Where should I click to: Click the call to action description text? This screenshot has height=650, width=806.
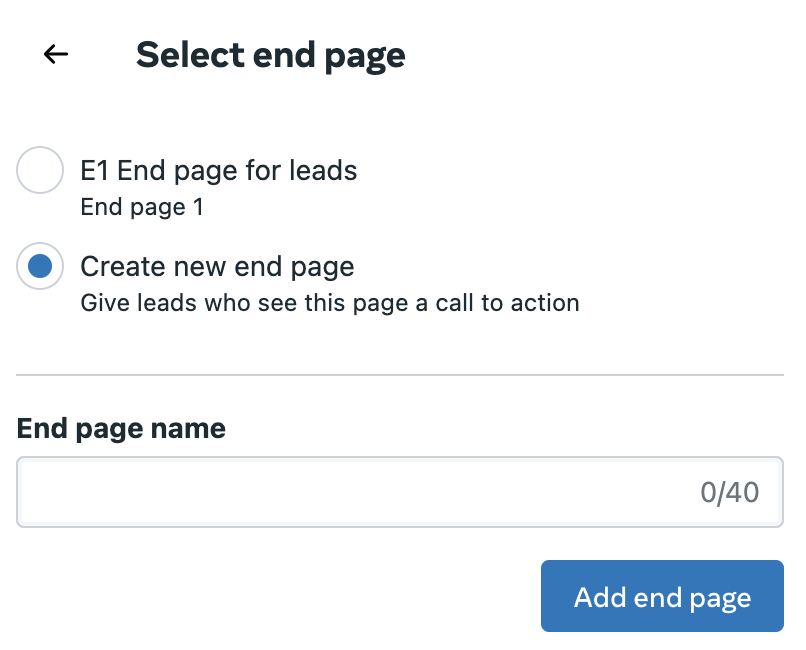point(330,303)
